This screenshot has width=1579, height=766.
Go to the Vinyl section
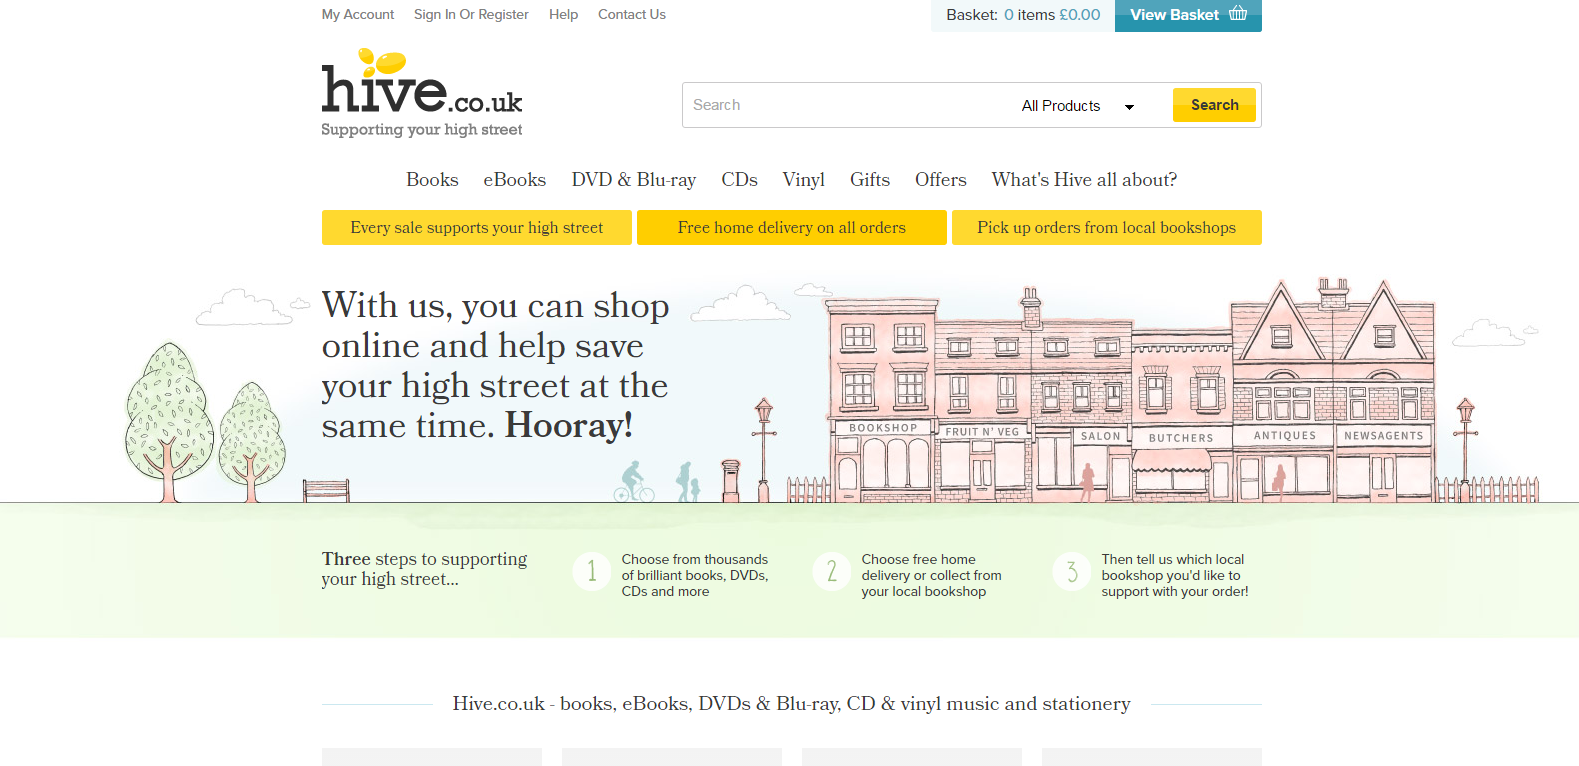[804, 180]
